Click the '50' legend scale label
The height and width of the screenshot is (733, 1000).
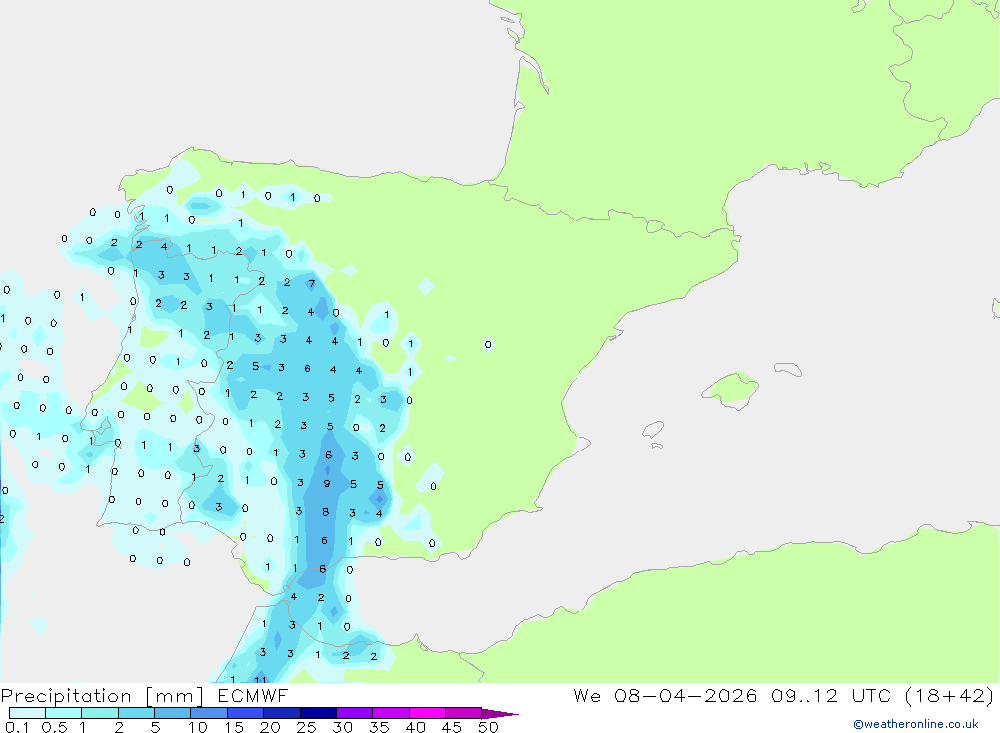click(489, 727)
